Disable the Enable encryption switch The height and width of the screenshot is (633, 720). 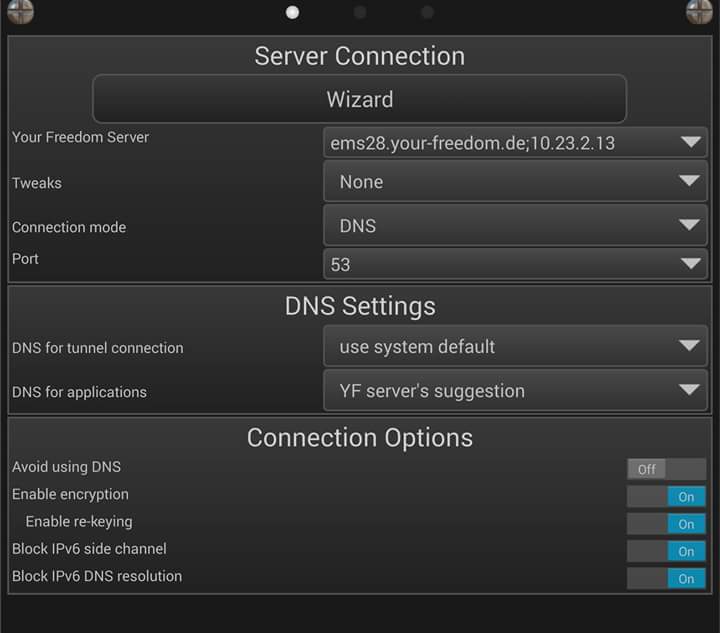(x=666, y=496)
